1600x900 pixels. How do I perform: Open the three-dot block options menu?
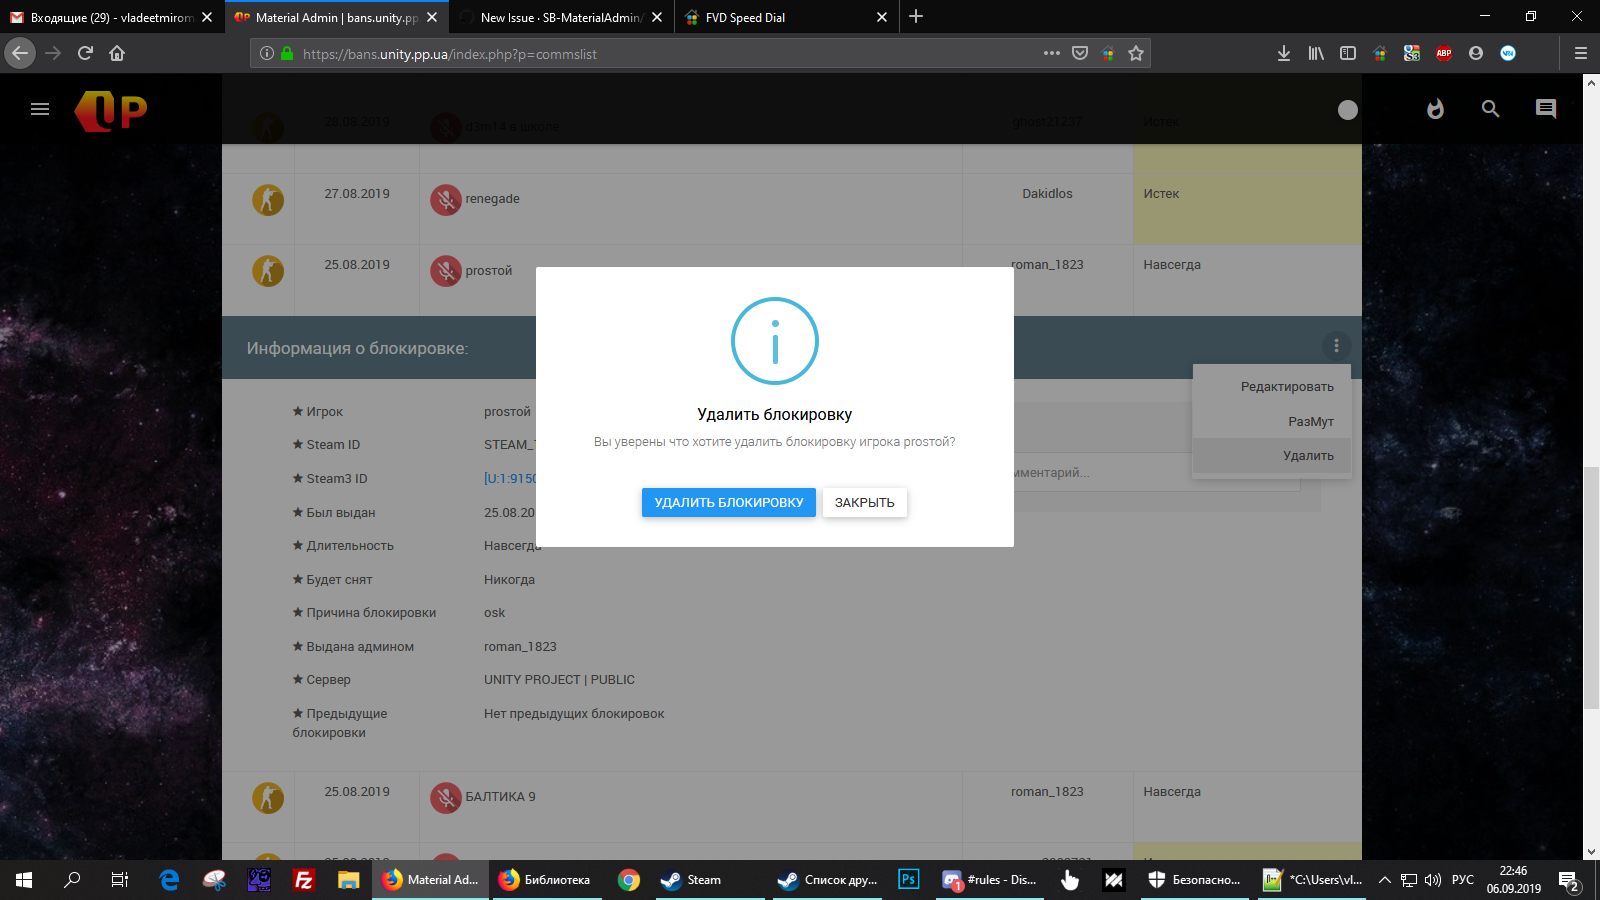1336,346
